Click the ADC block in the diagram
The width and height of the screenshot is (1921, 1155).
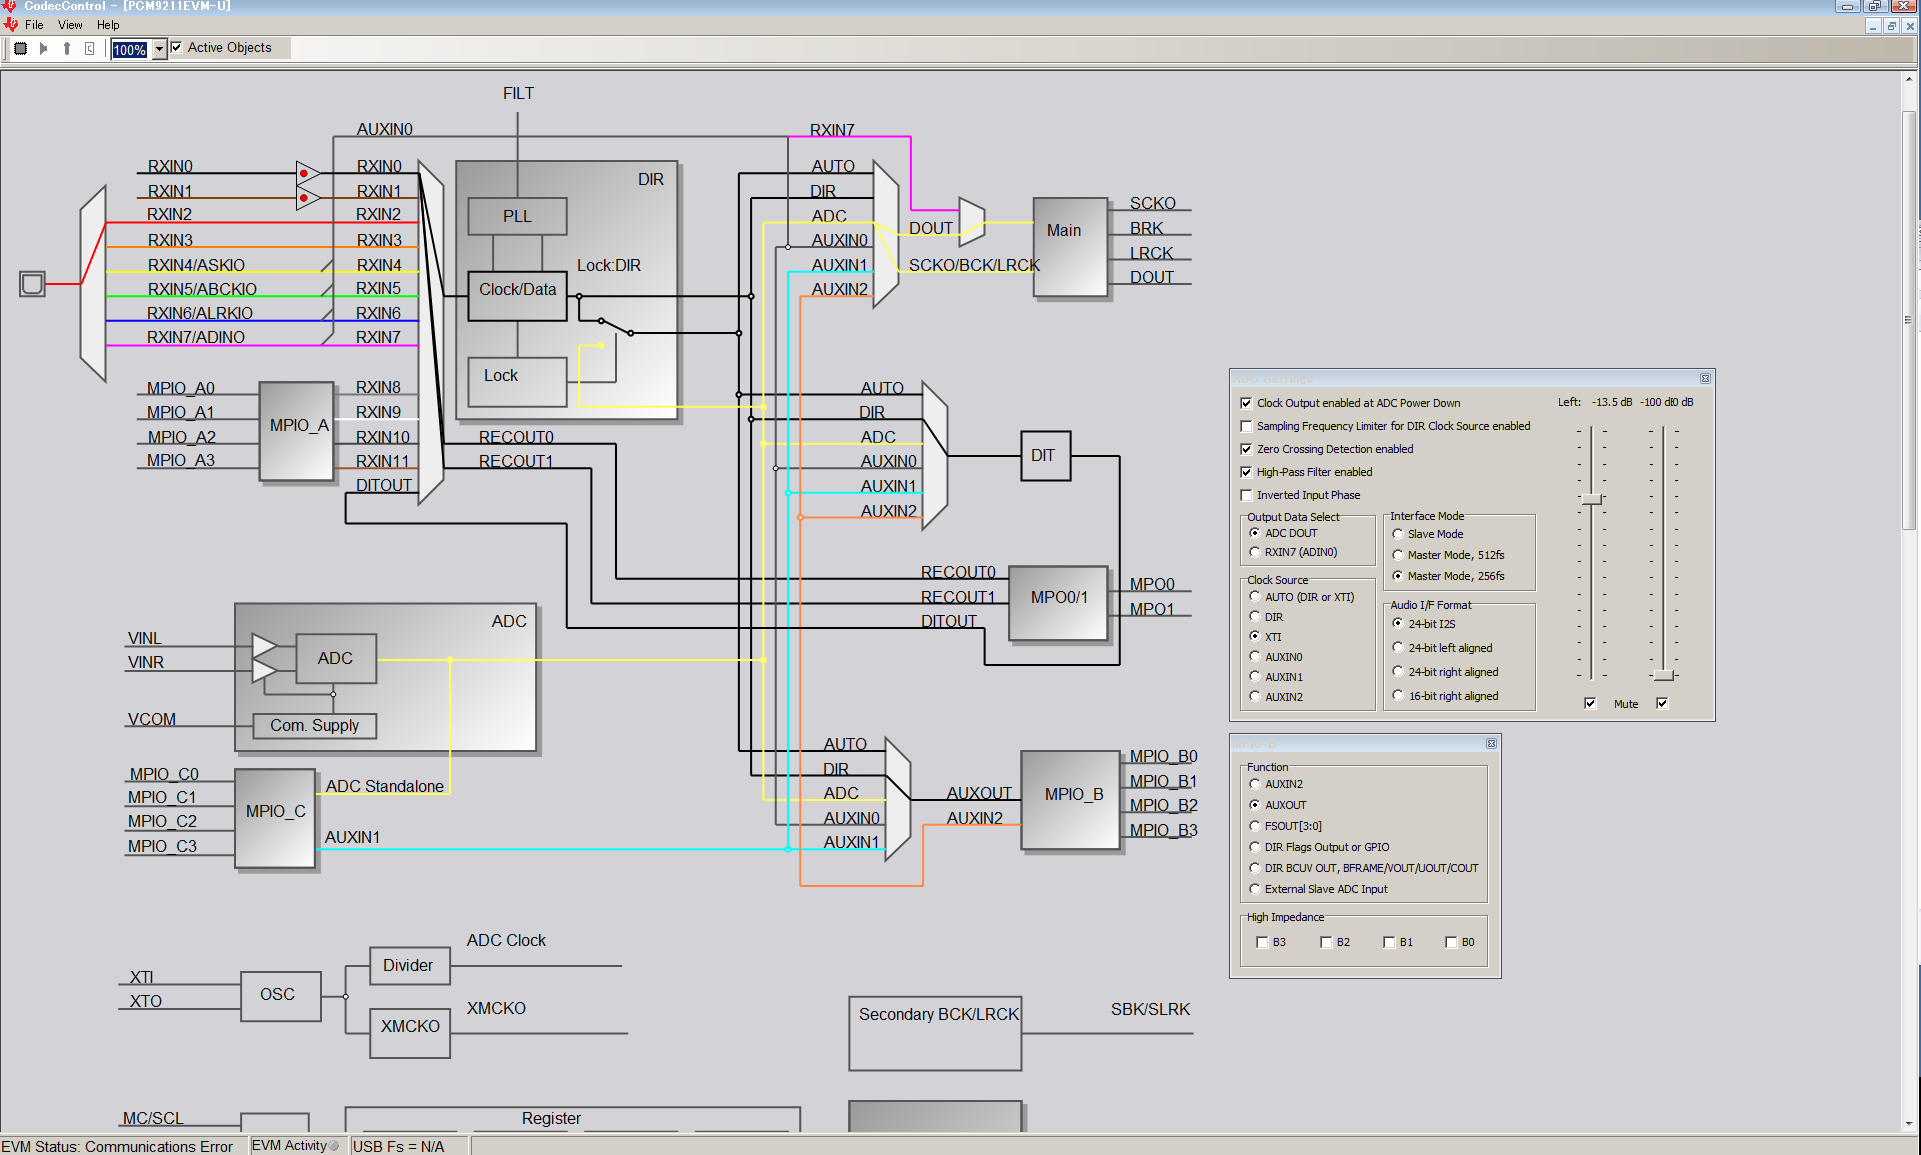click(335, 658)
